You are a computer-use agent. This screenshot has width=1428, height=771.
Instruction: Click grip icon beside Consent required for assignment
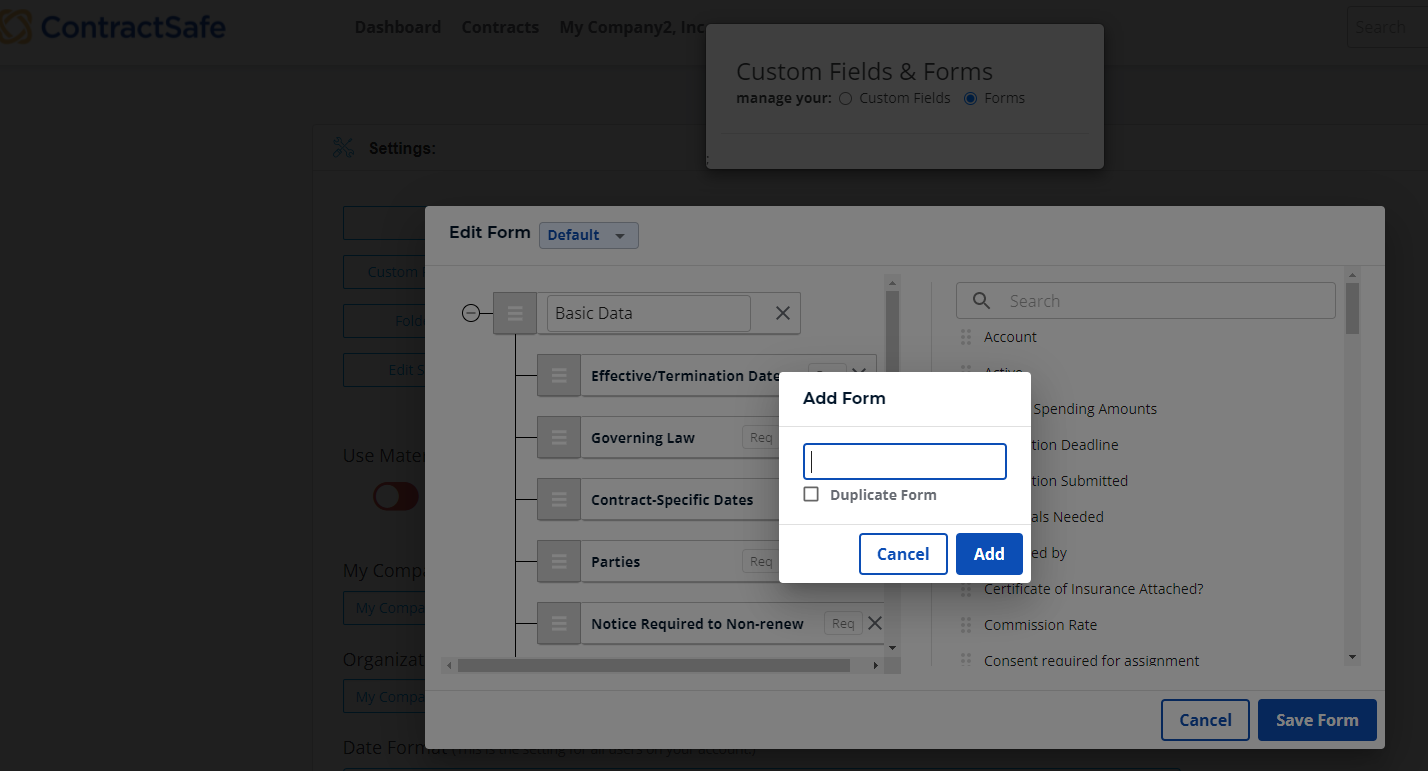(x=966, y=661)
